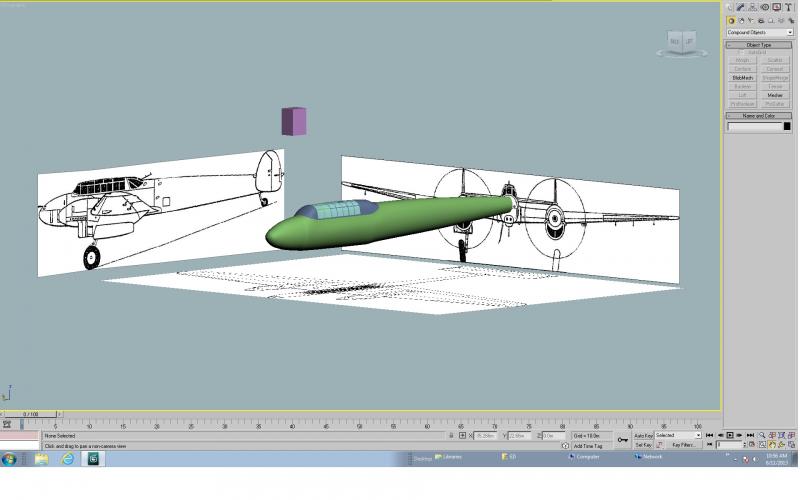Click the black object color swatch
Screen dimensions: 800x500
click(x=787, y=126)
